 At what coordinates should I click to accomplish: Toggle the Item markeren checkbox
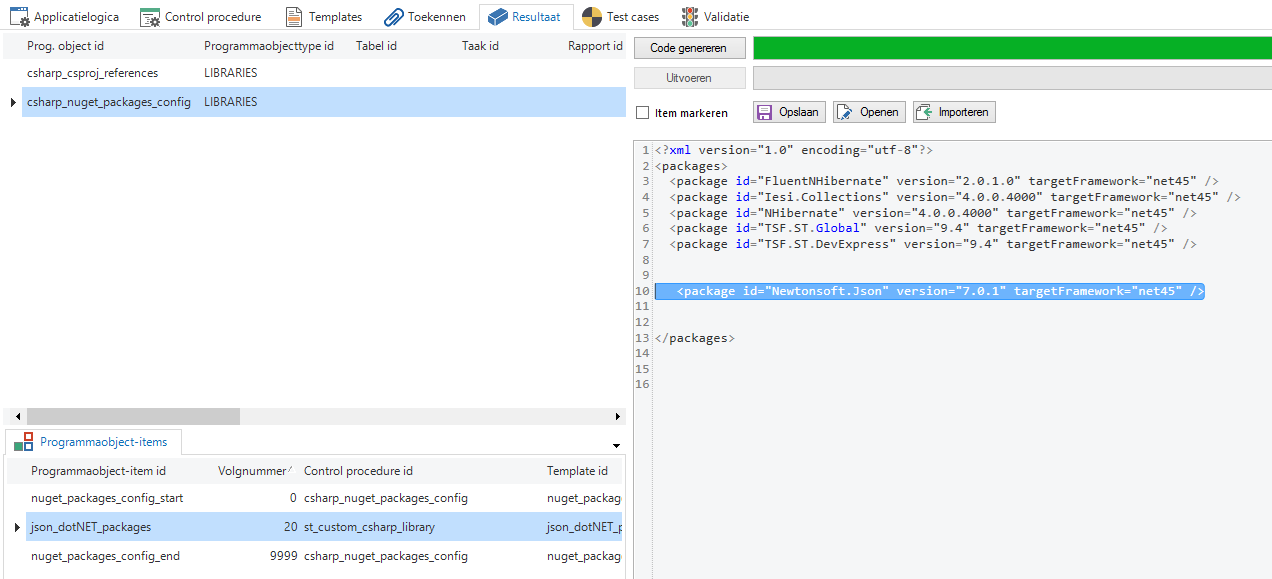point(643,113)
